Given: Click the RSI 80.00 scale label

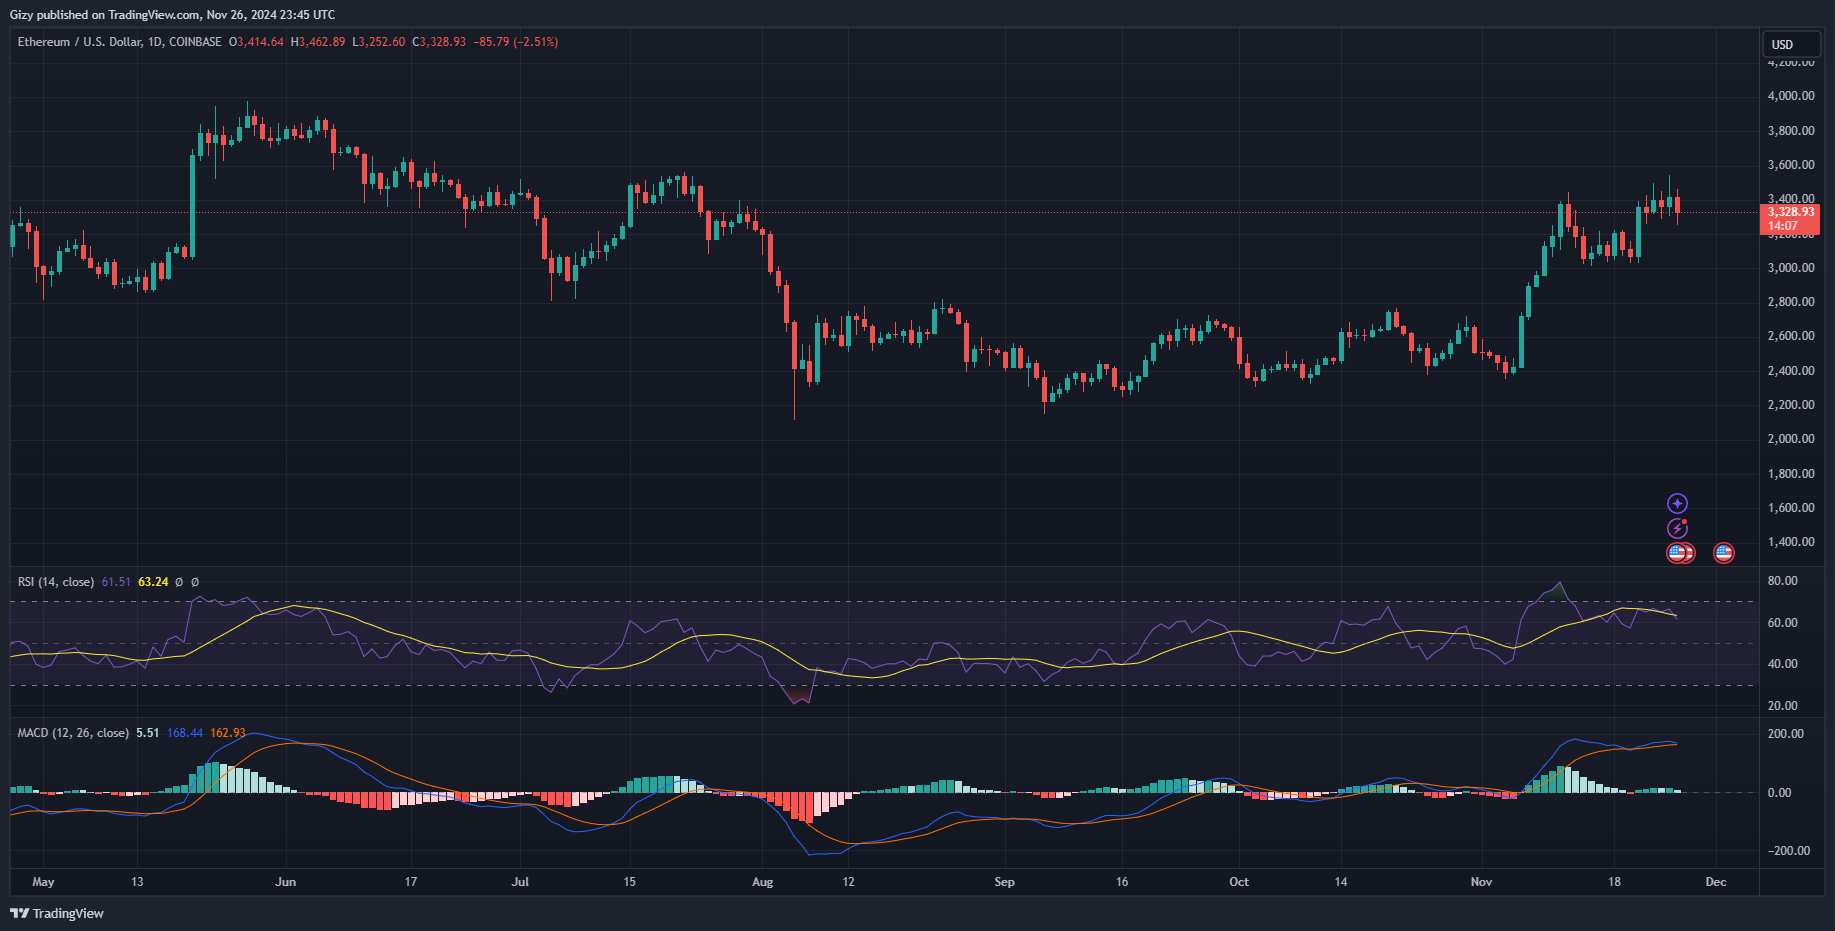Looking at the screenshot, I should point(1783,581).
